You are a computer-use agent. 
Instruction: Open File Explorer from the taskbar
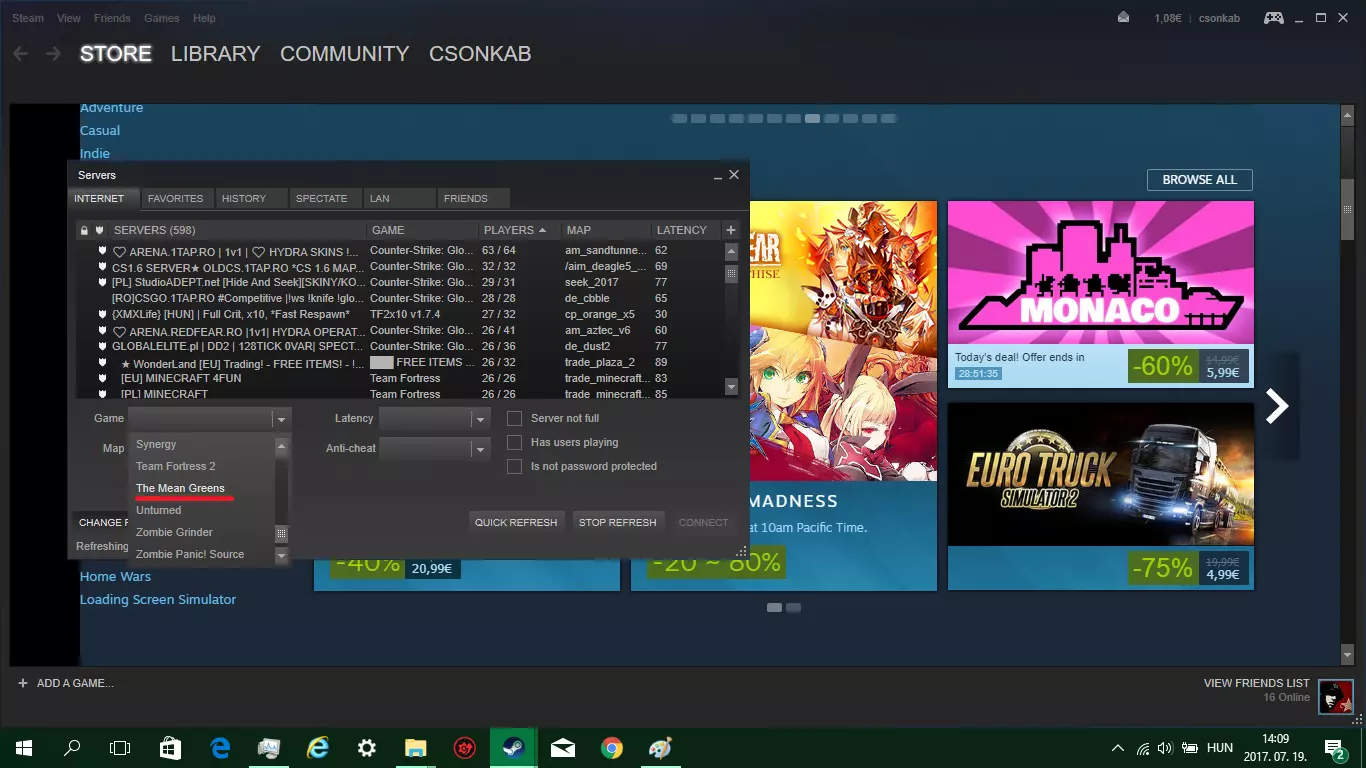click(416, 748)
